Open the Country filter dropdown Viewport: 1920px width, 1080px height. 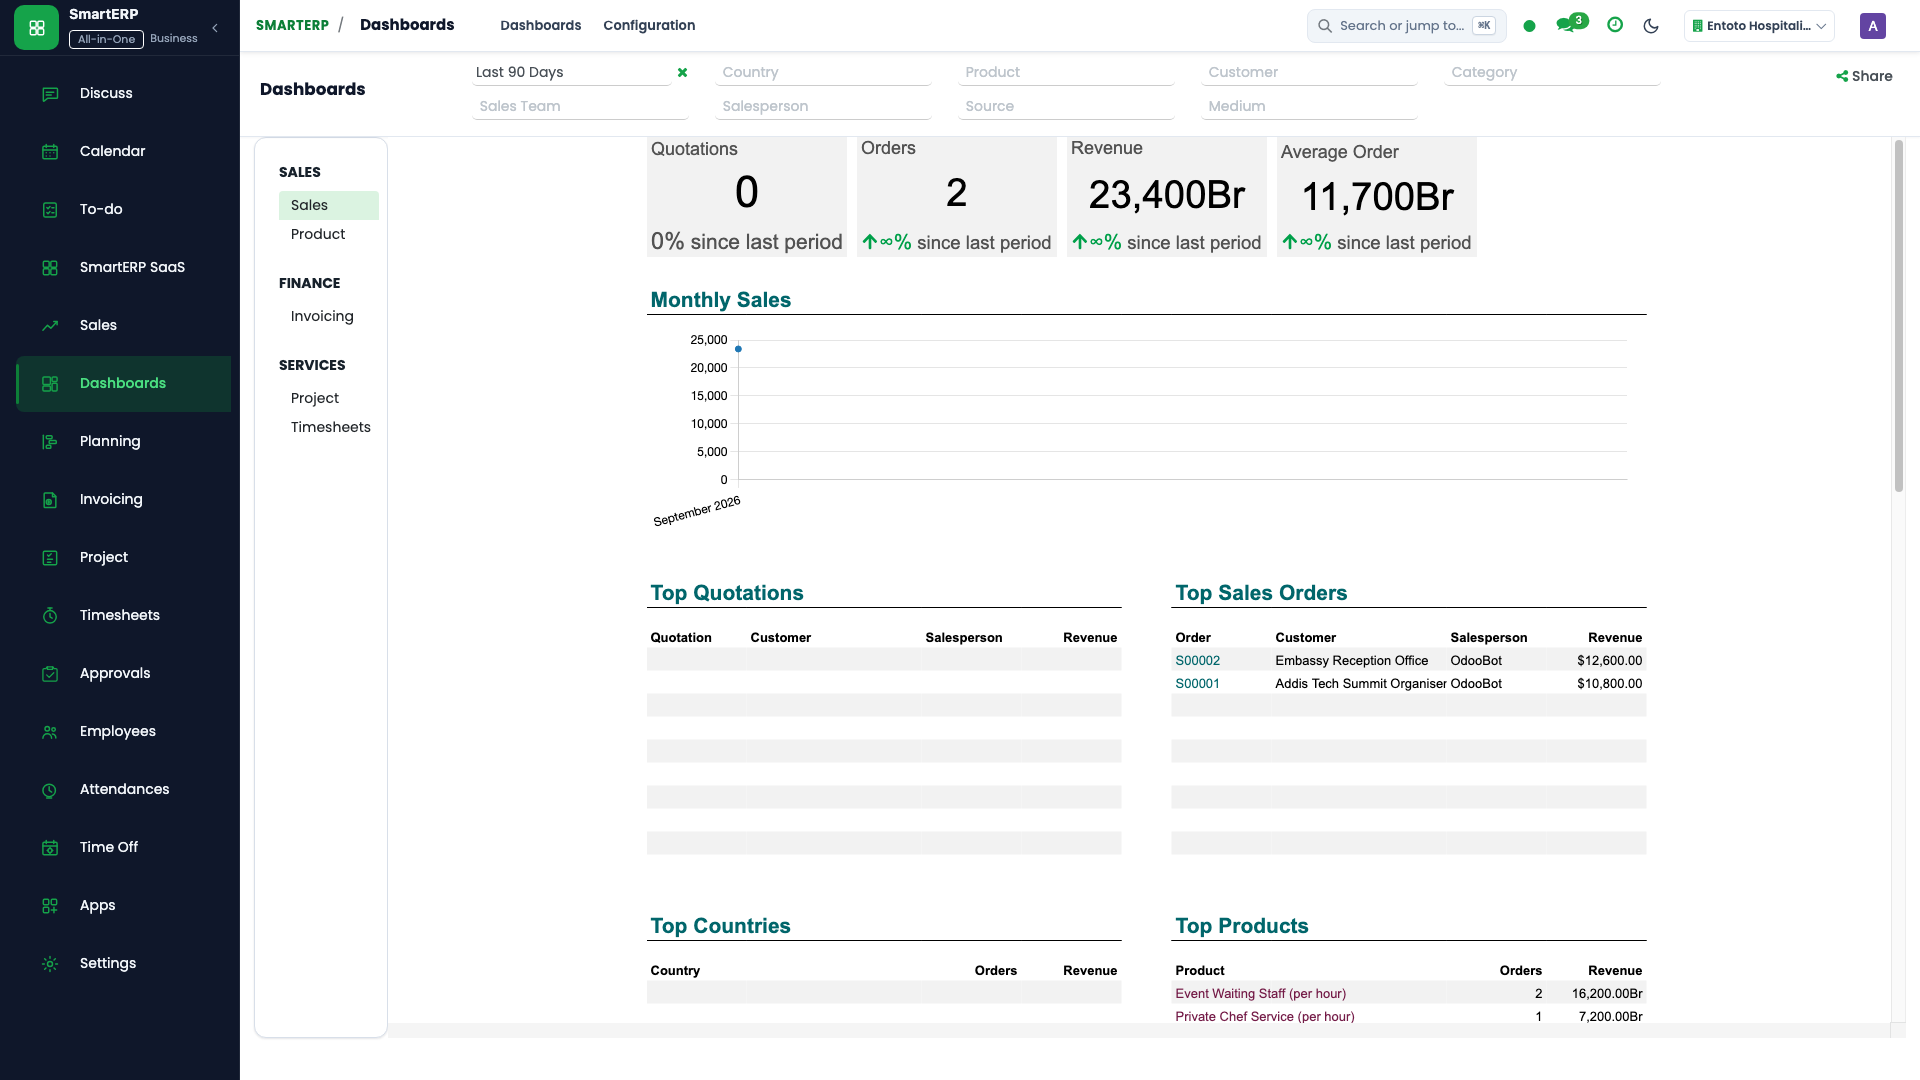pyautogui.click(x=823, y=72)
